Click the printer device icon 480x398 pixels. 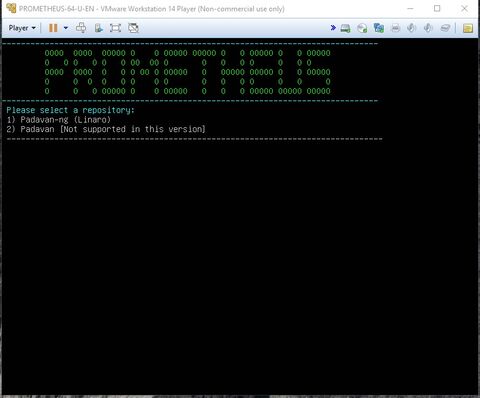pyautogui.click(x=395, y=28)
